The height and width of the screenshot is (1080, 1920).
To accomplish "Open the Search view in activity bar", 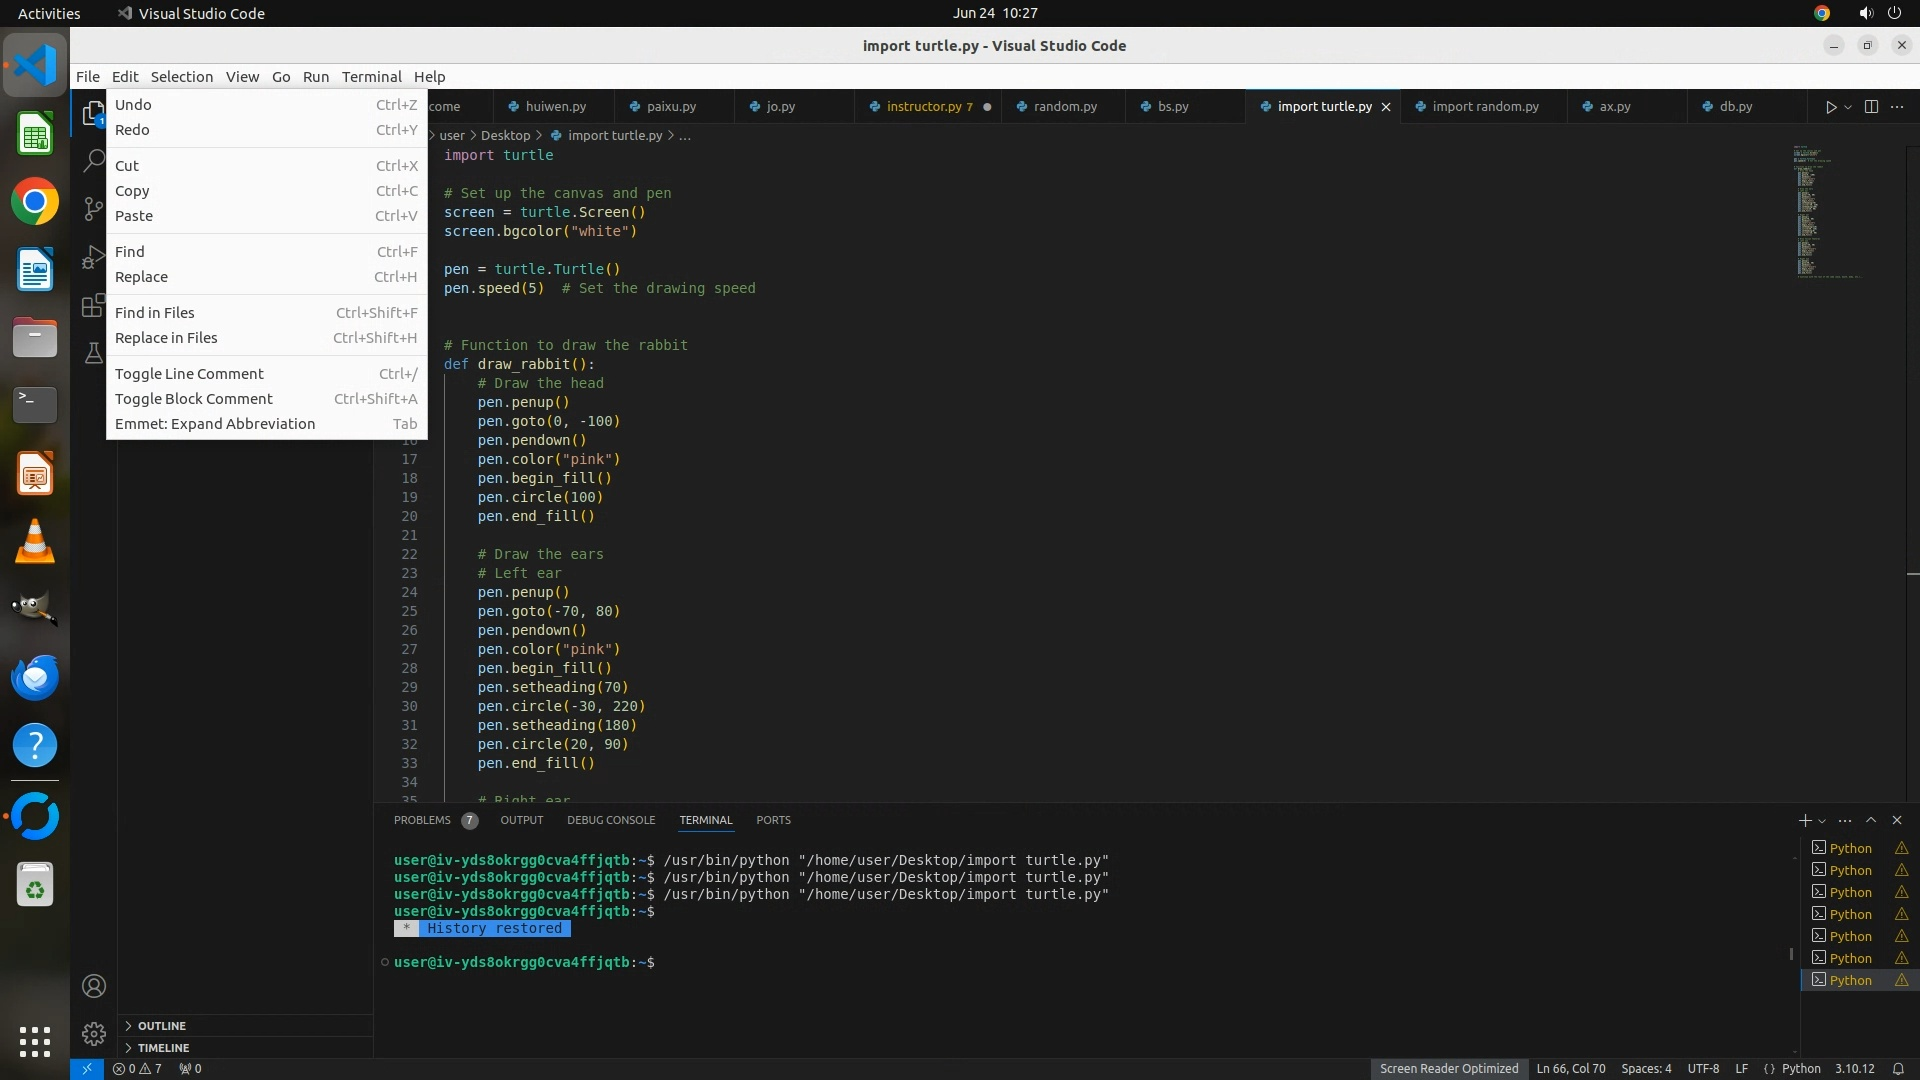I will (x=93, y=160).
